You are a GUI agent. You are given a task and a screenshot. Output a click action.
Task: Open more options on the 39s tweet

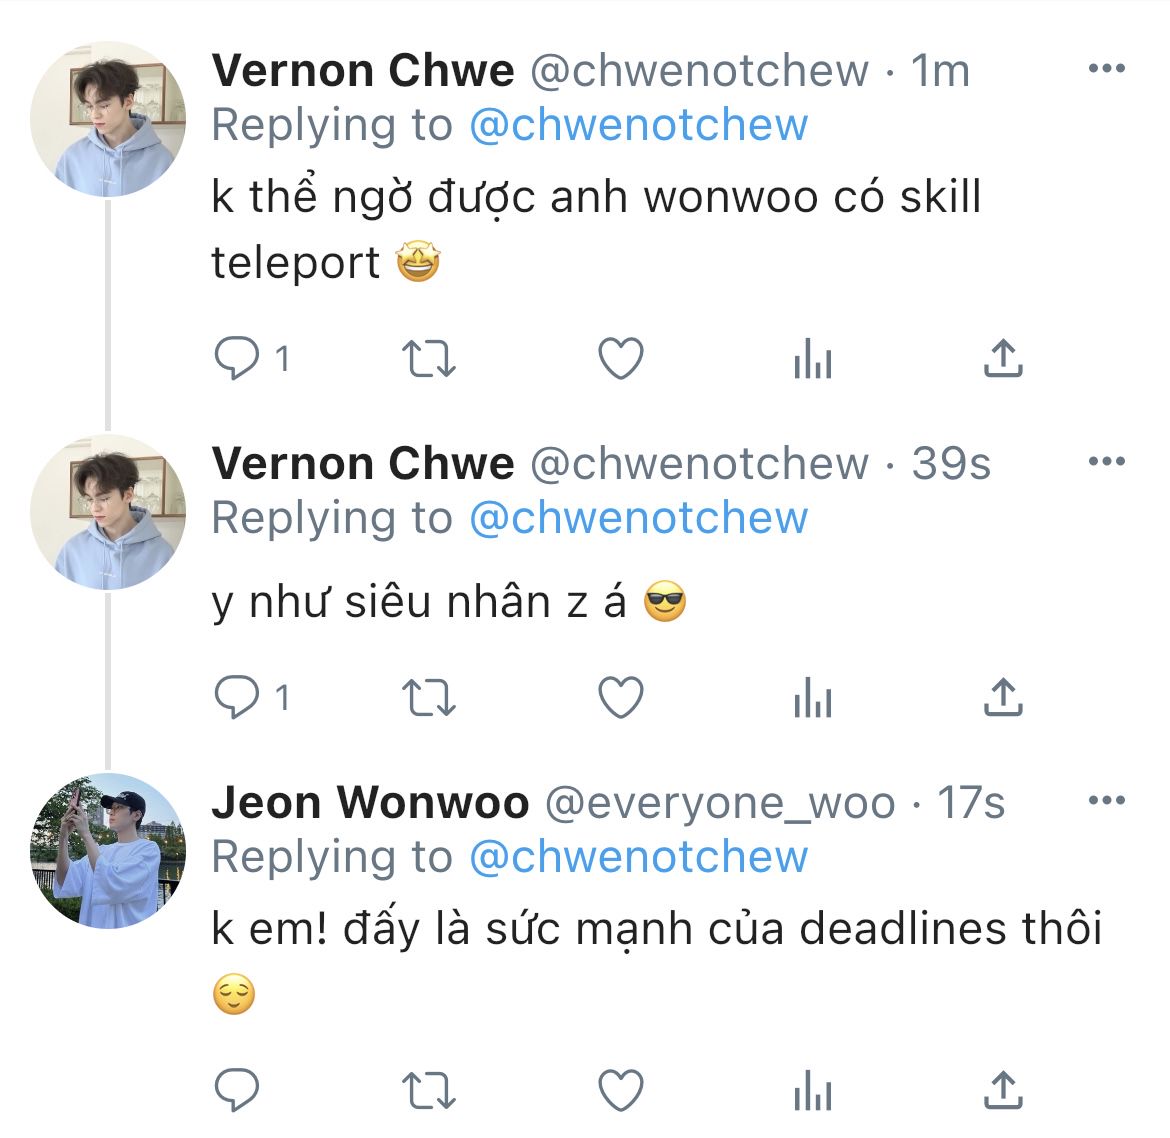[1107, 461]
